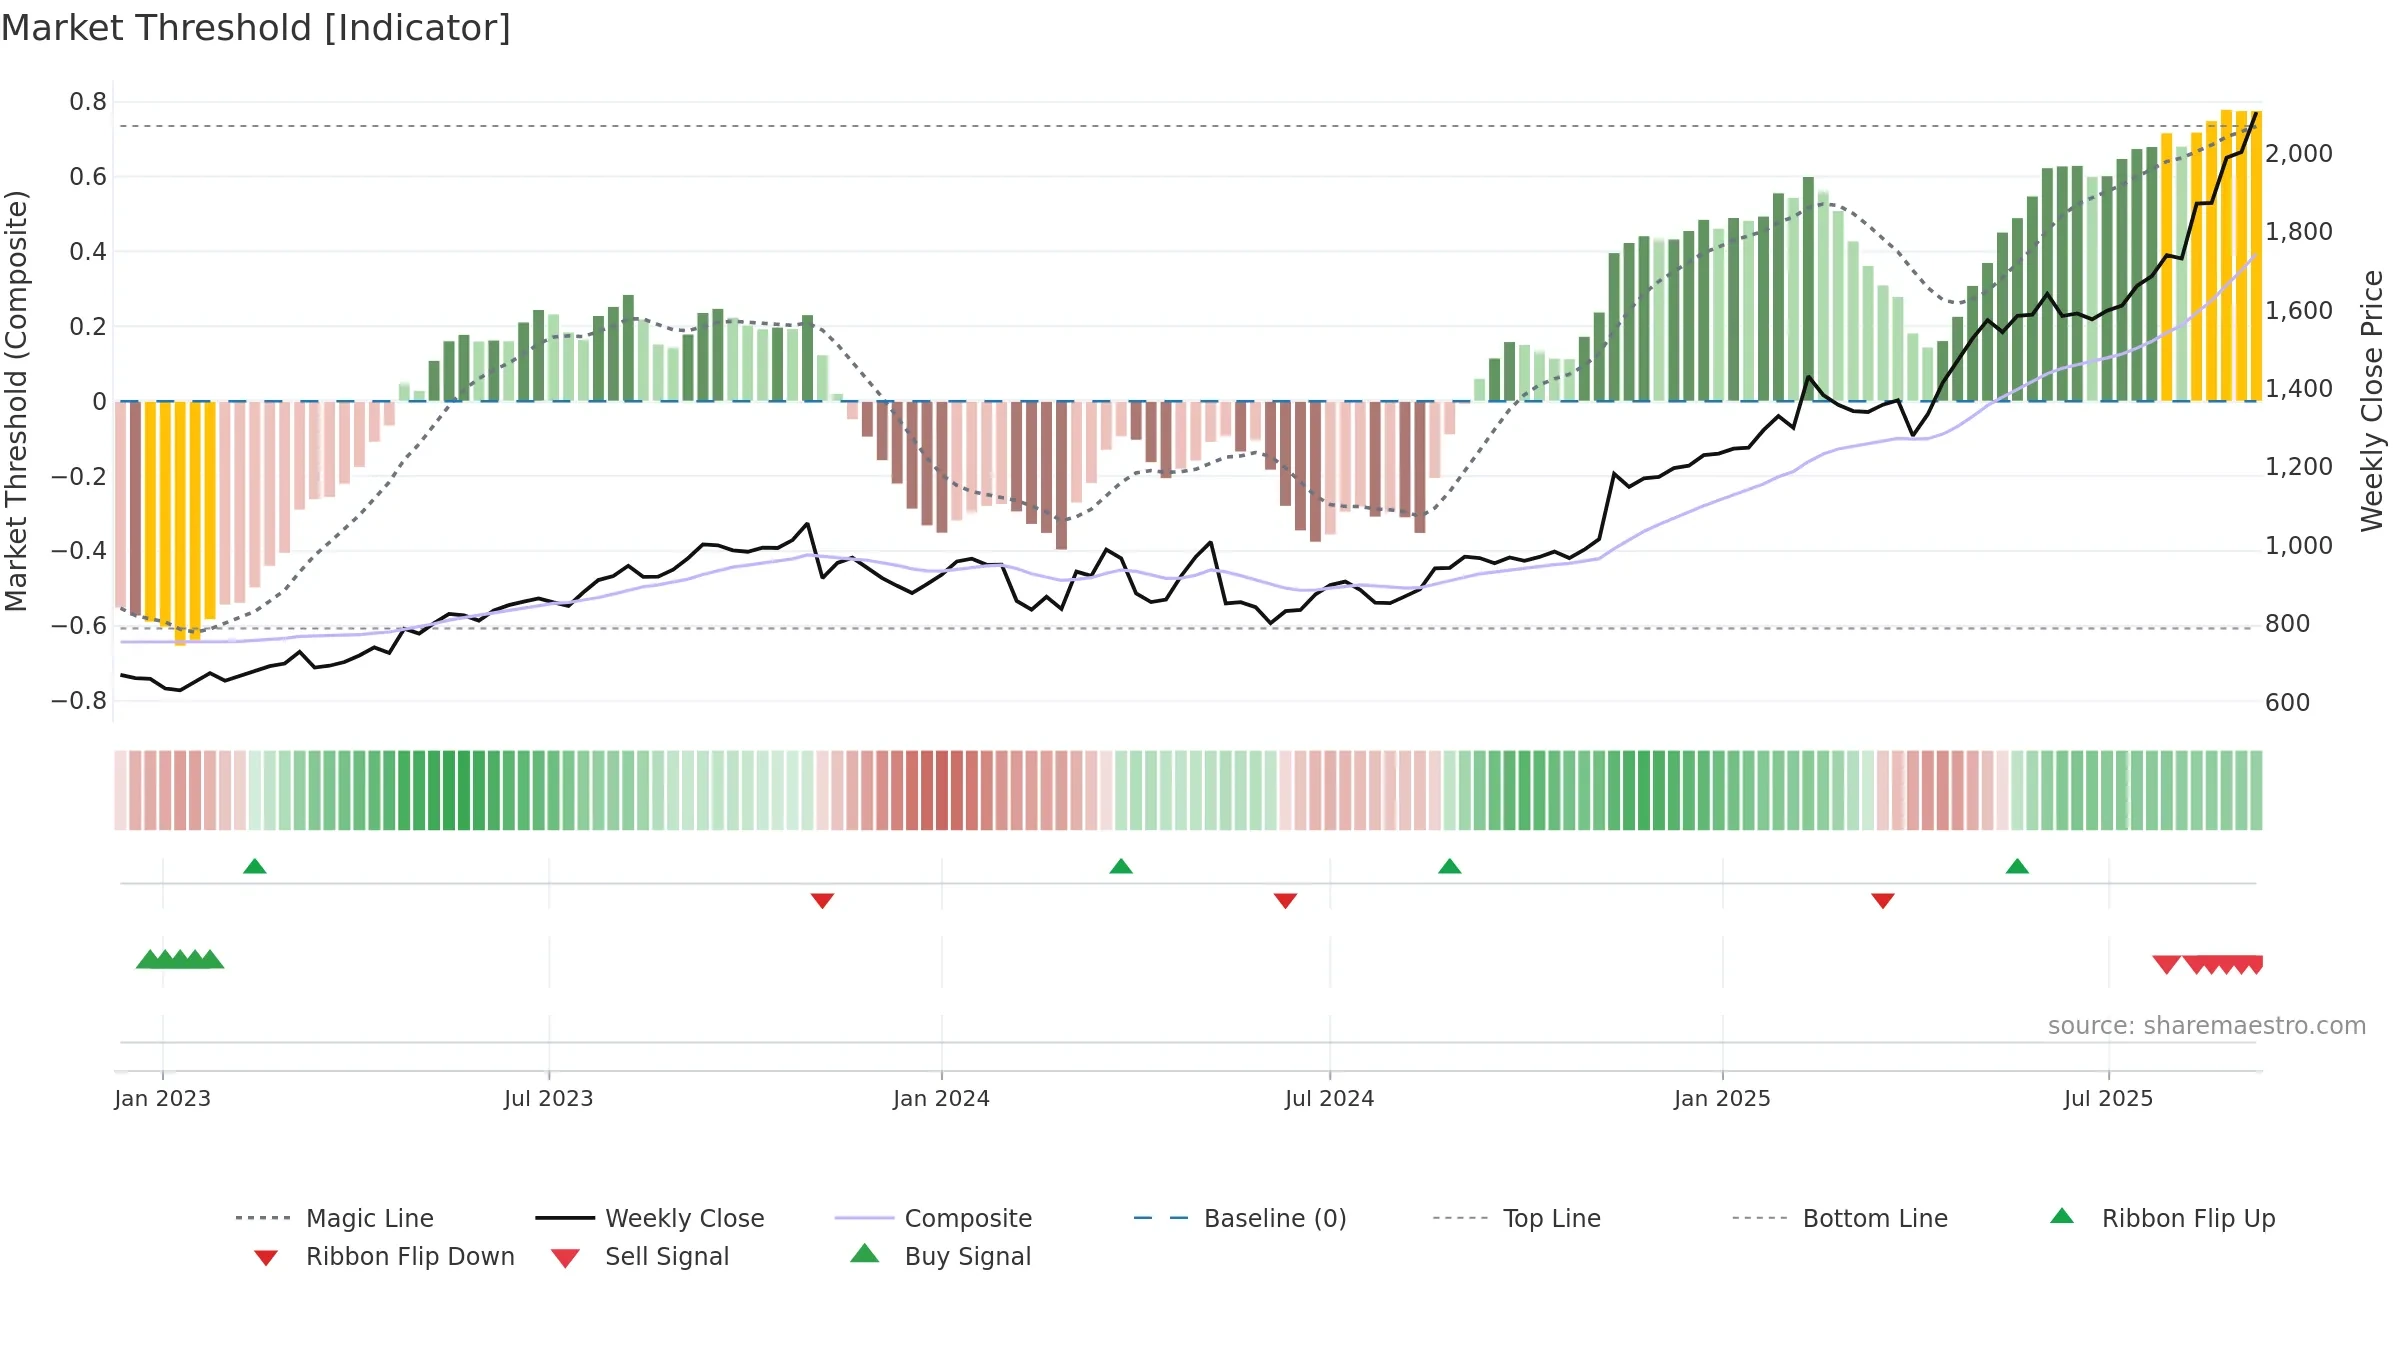Click the green triangle icon in Ribbon Flip Up legend
2400x1350 pixels.
[2062, 1216]
